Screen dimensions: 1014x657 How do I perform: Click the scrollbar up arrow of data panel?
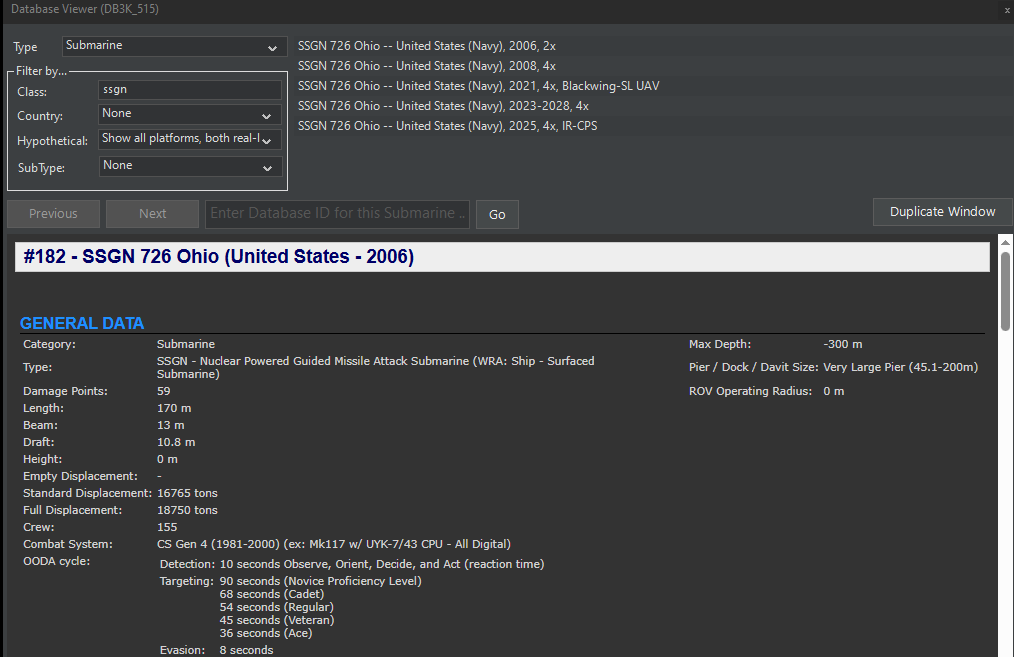tap(1005, 242)
